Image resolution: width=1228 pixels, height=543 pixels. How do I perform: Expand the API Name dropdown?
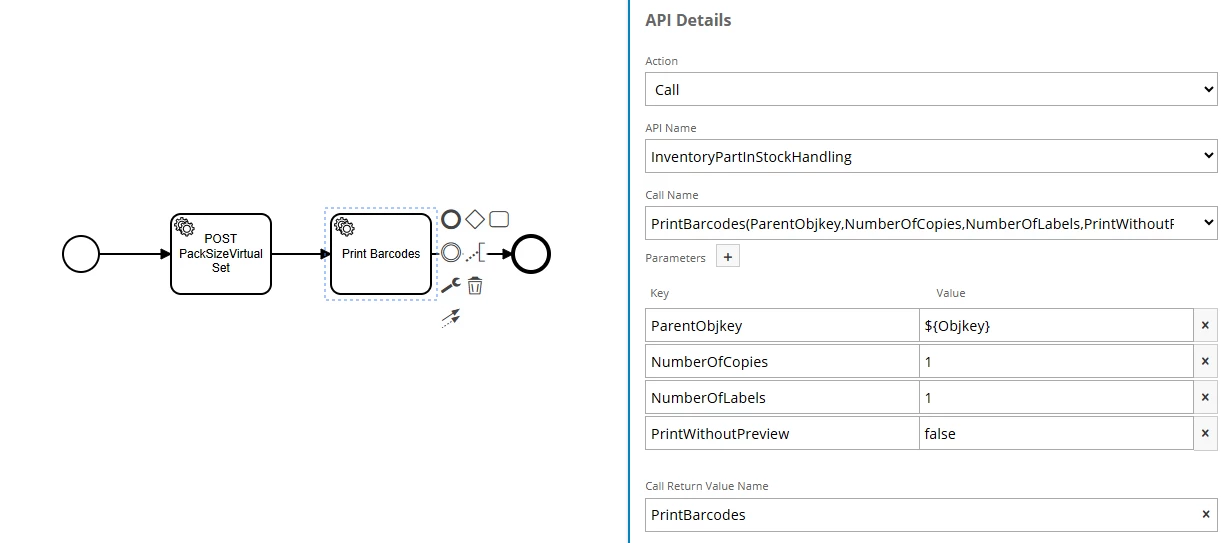[930, 156]
